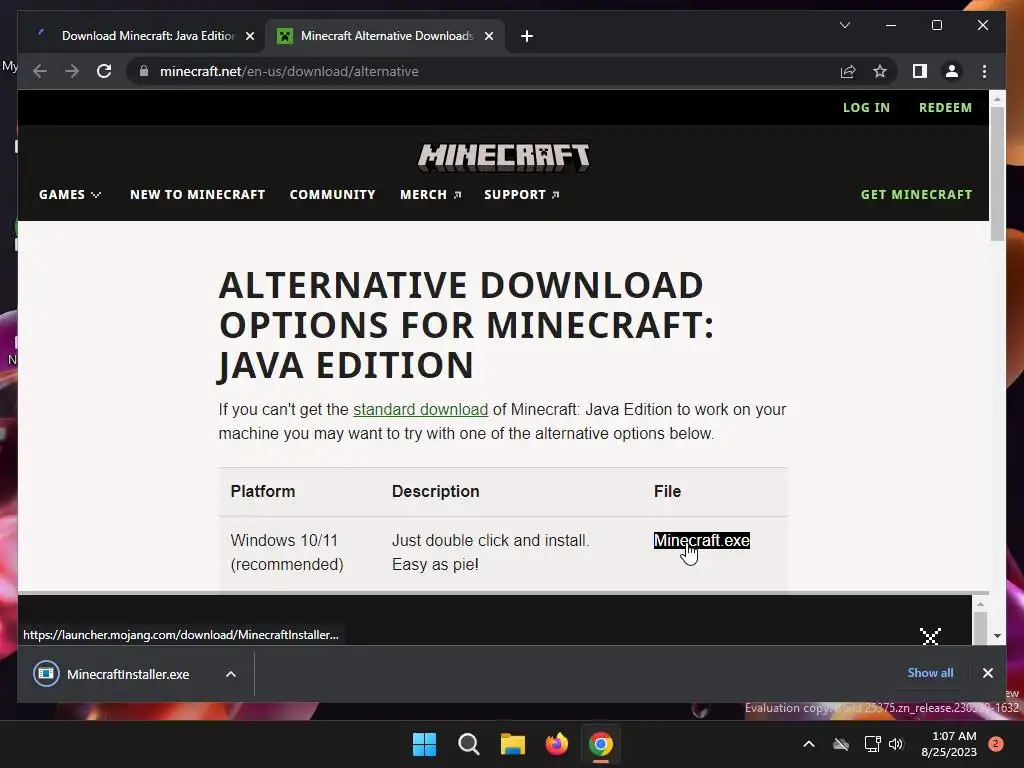The width and height of the screenshot is (1024, 768).
Task: Click the REDEEM link
Action: click(945, 107)
